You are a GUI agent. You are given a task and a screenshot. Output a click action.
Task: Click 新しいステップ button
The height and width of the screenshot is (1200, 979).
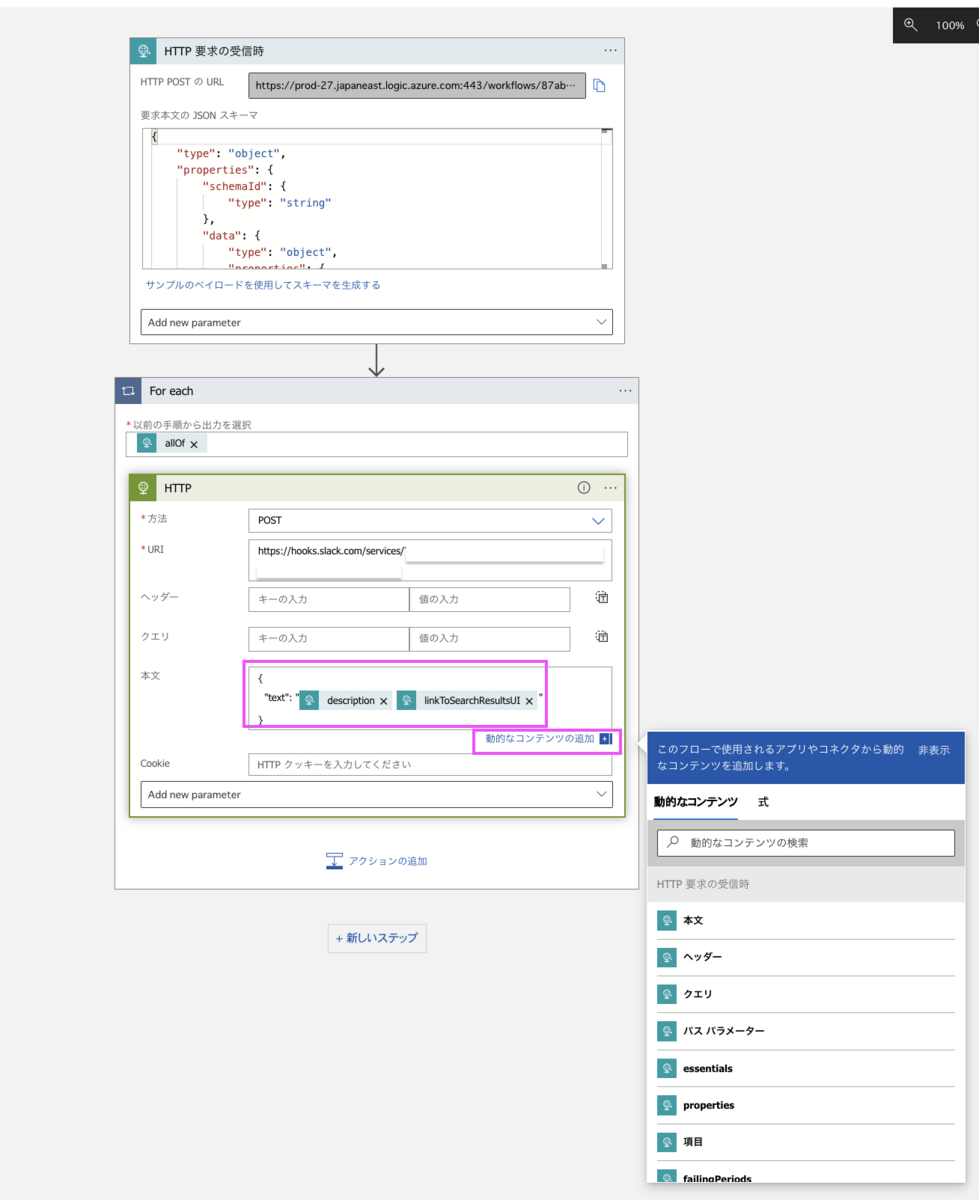pyautogui.click(x=377, y=938)
